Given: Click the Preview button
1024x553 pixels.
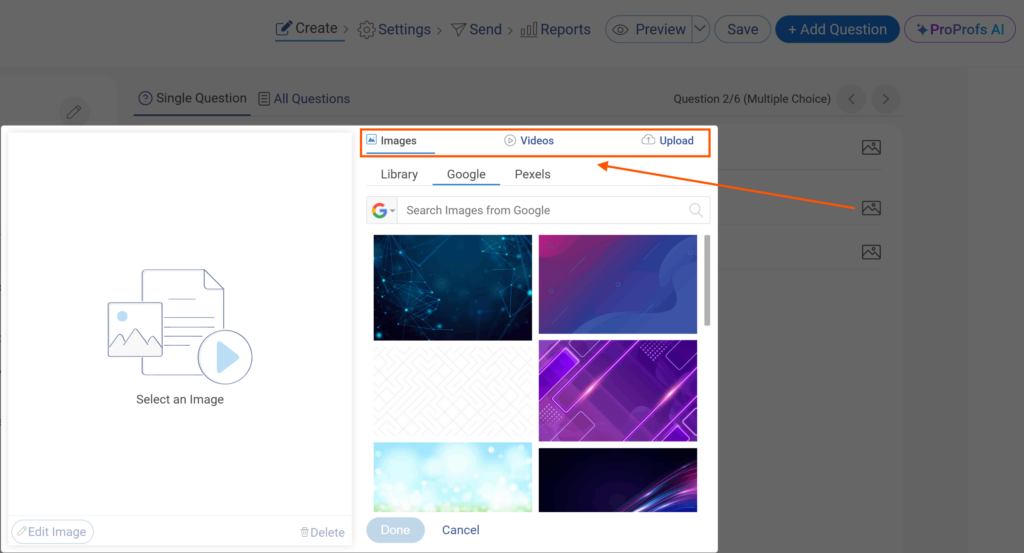Looking at the screenshot, I should pos(648,29).
